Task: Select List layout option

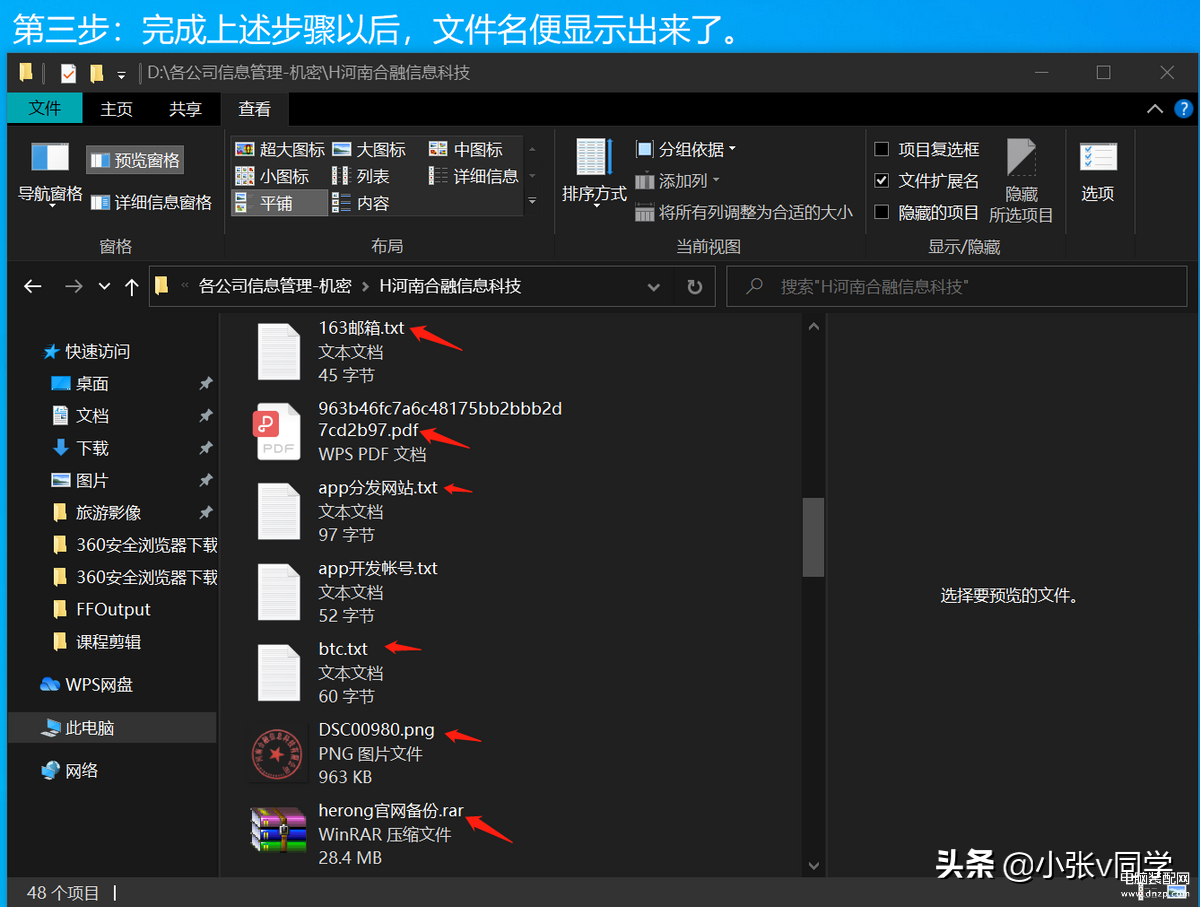Action: coord(361,176)
